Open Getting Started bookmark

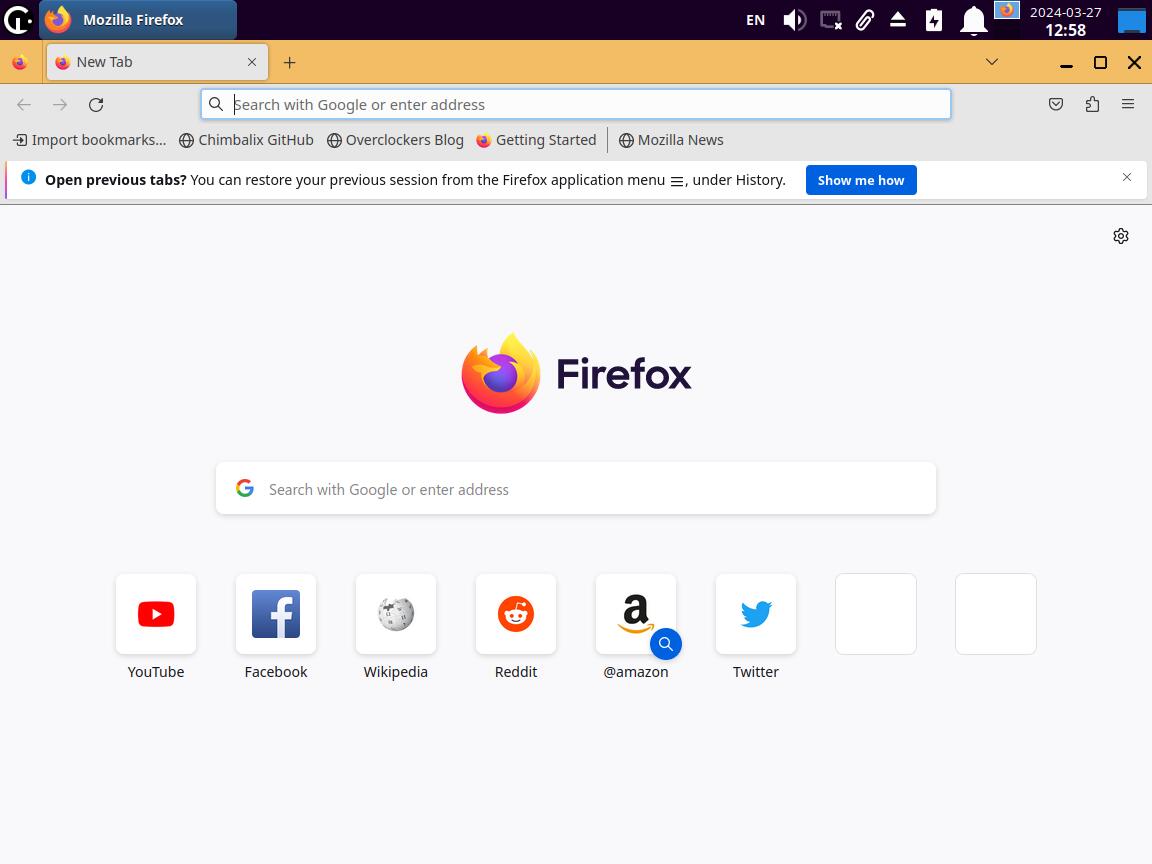coord(536,140)
